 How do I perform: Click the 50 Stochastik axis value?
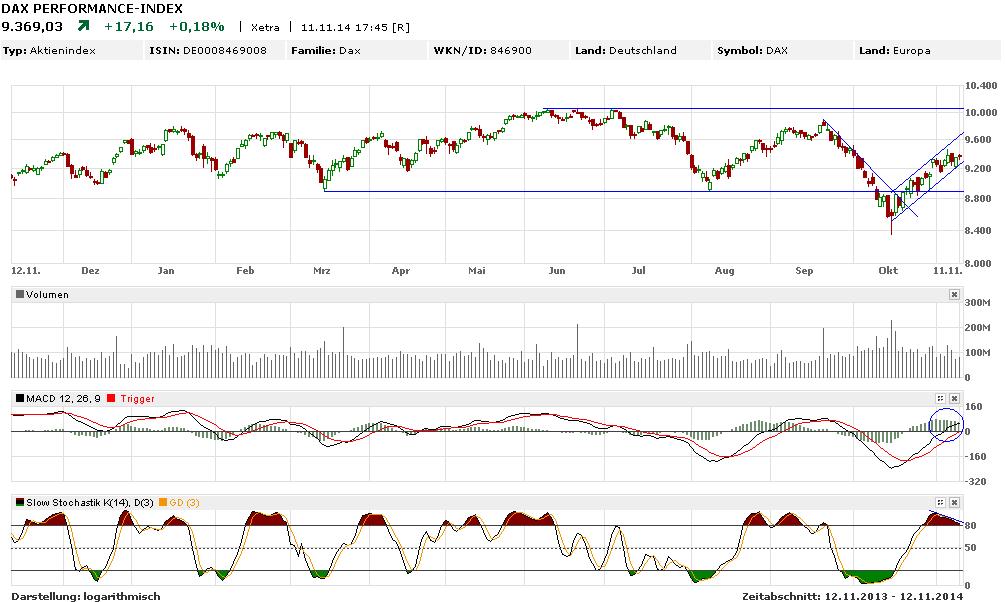point(970,548)
